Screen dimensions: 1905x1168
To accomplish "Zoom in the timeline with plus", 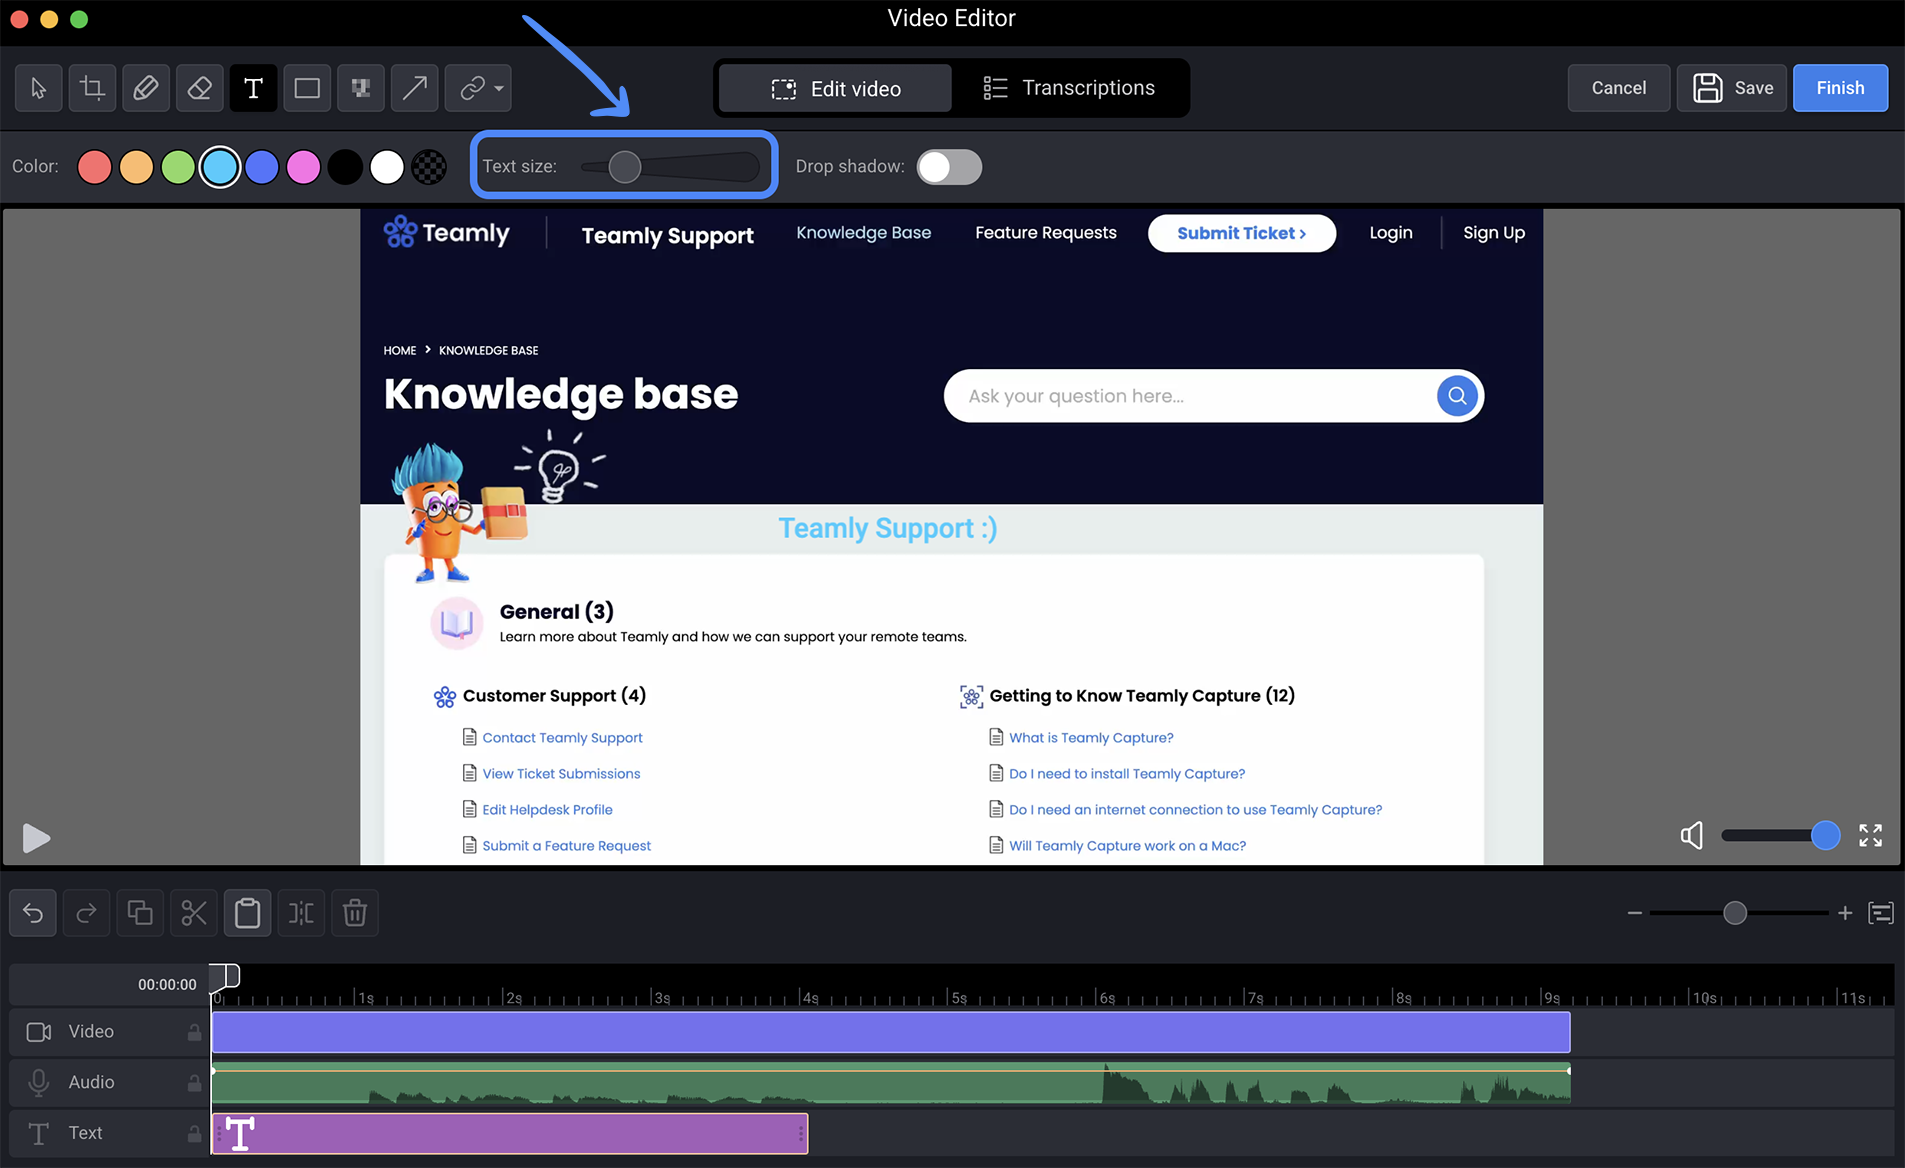I will pos(1845,913).
